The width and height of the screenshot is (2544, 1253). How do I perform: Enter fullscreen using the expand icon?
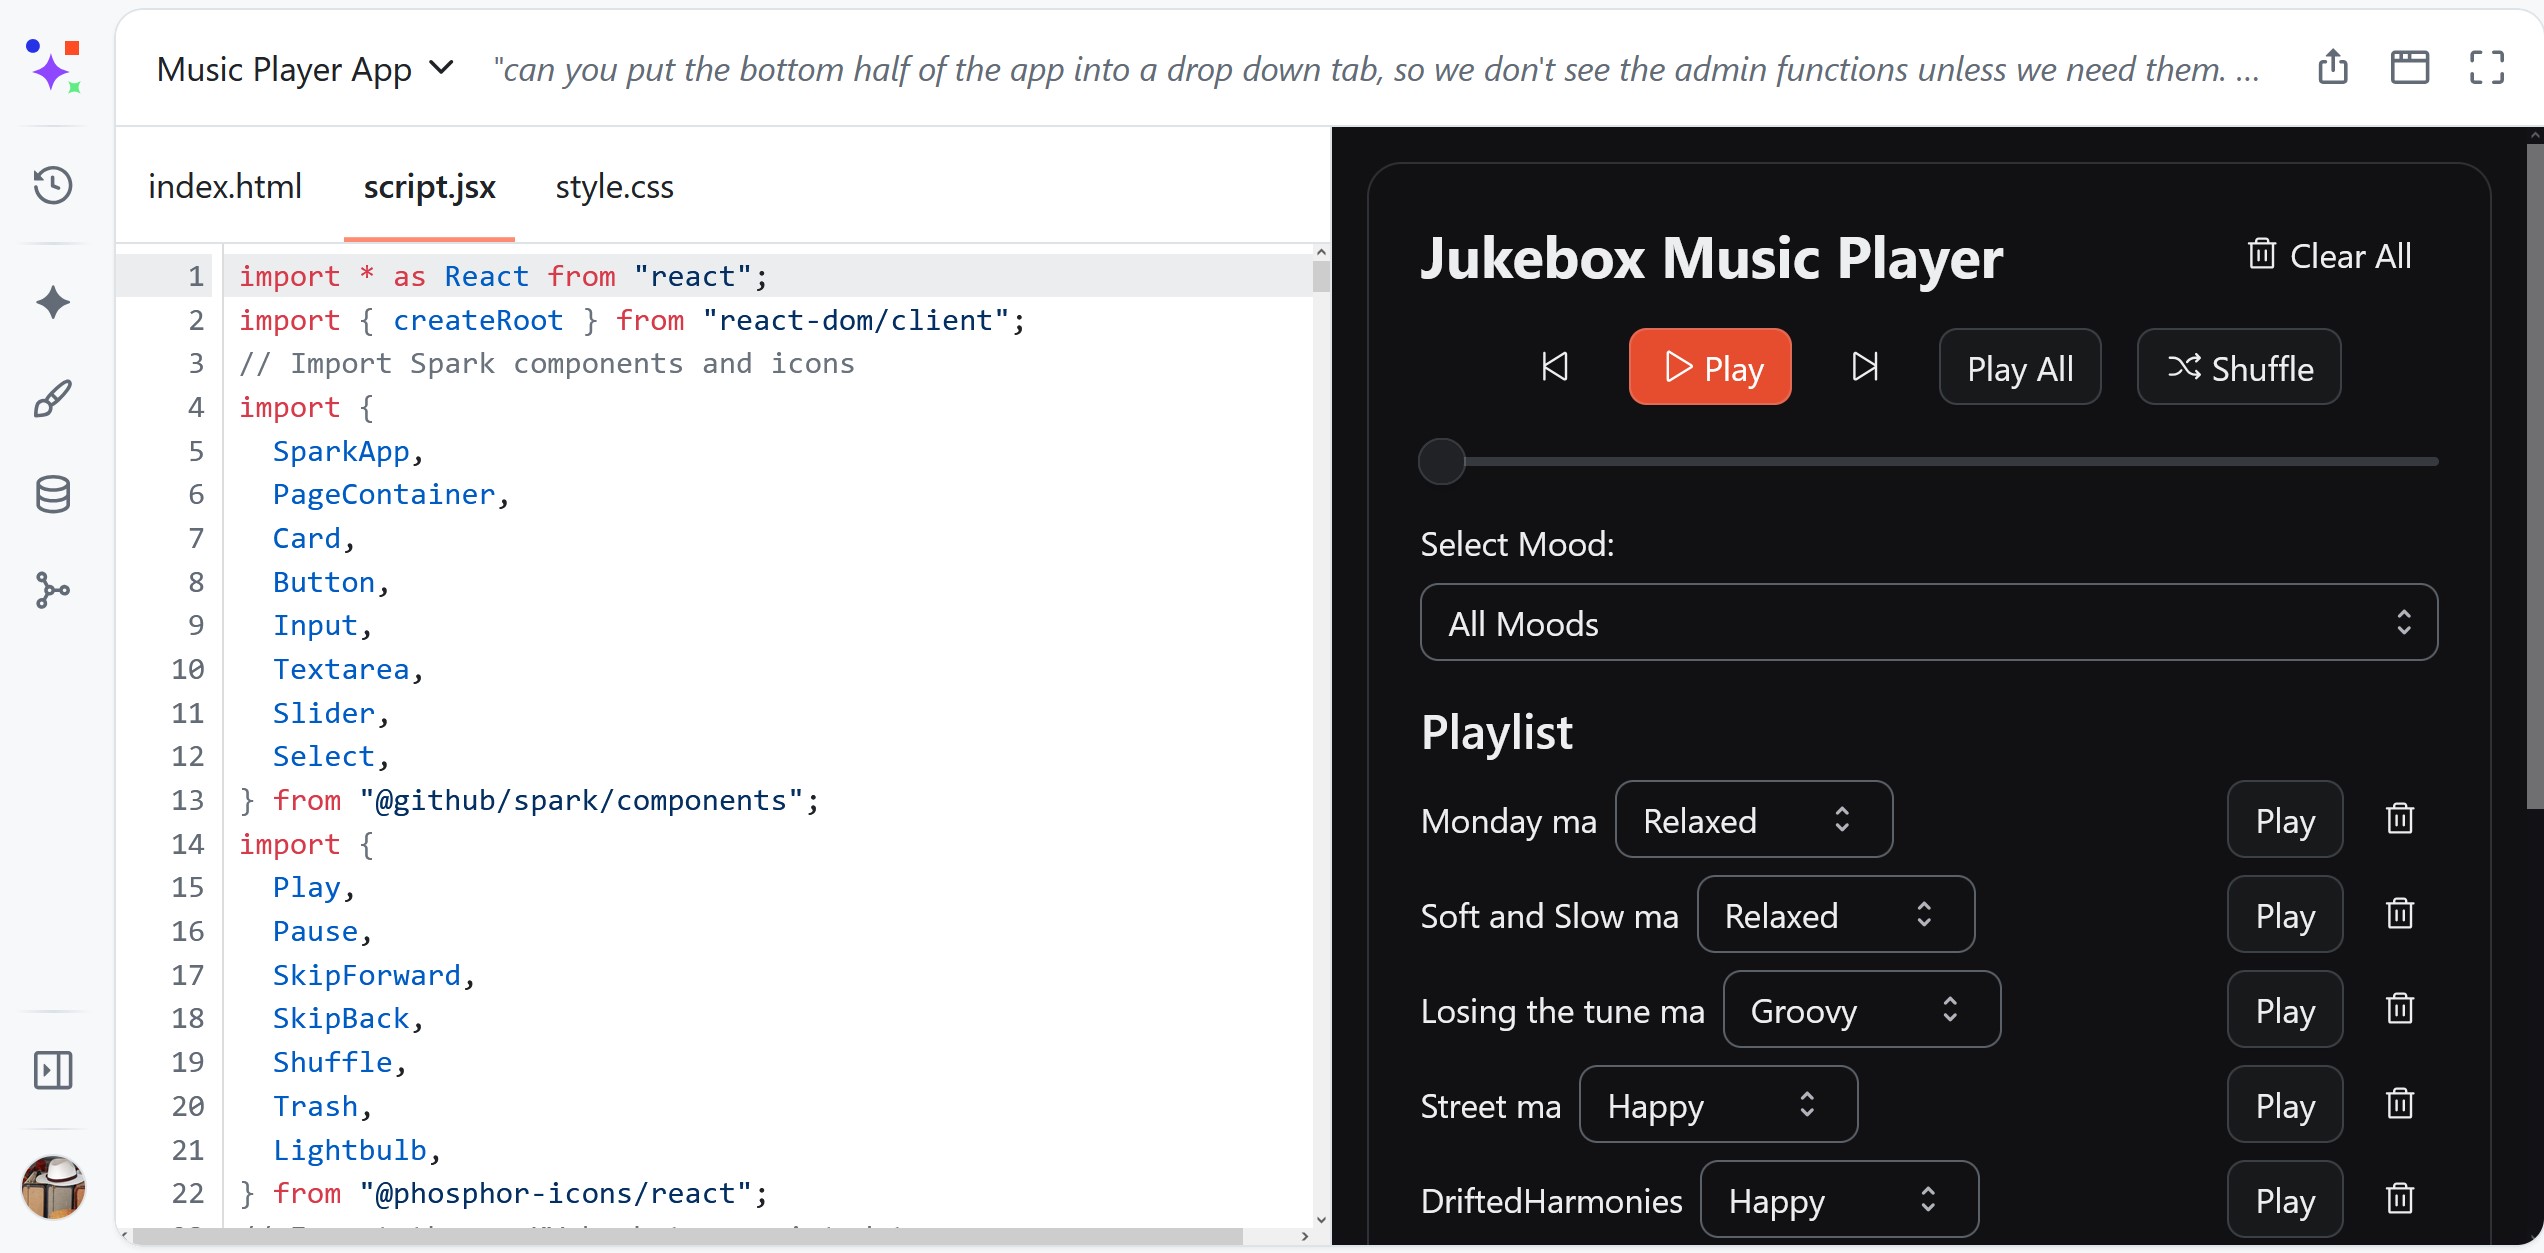pyautogui.click(x=2487, y=68)
